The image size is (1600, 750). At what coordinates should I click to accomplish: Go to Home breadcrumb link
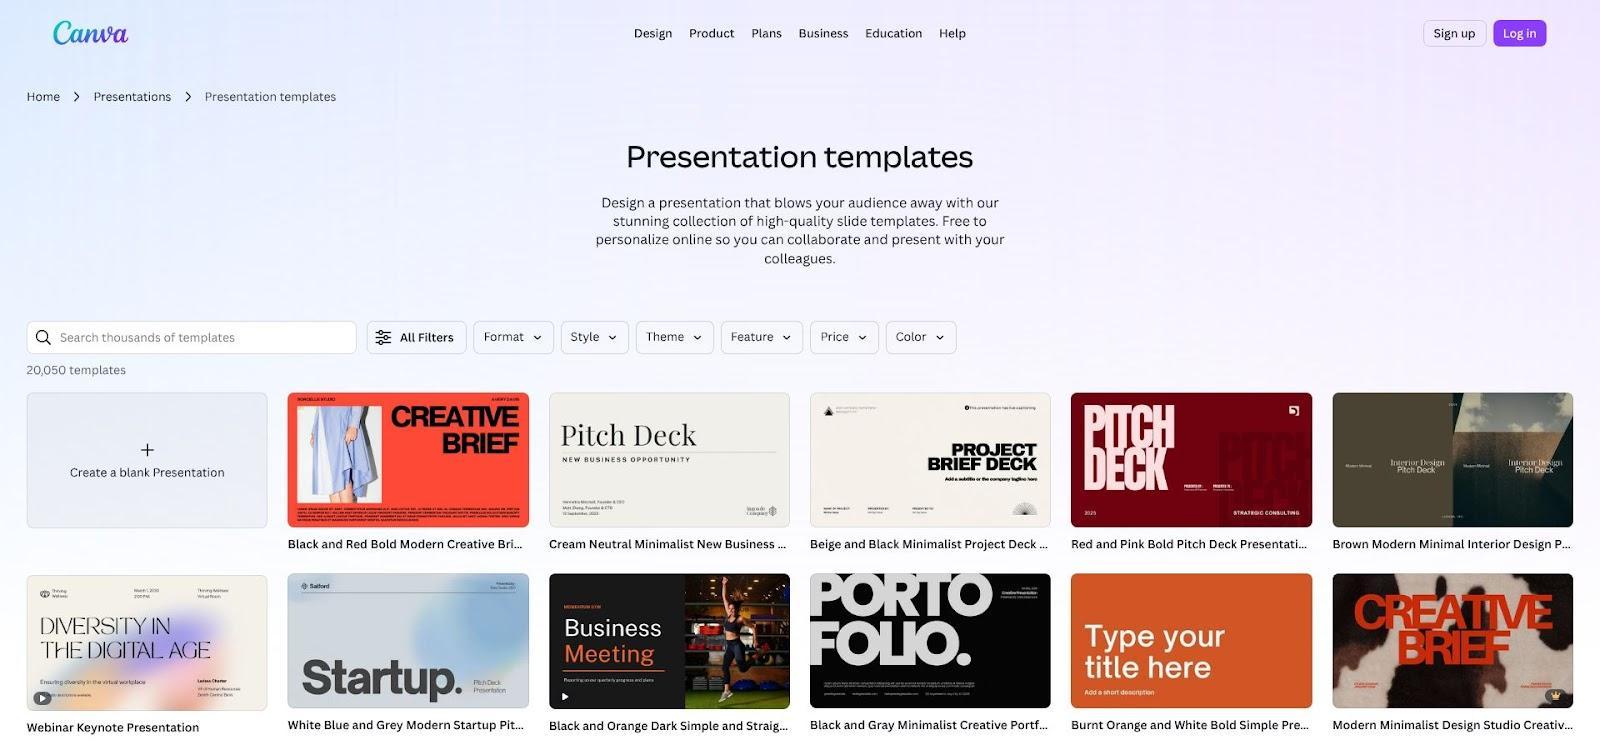(x=43, y=97)
